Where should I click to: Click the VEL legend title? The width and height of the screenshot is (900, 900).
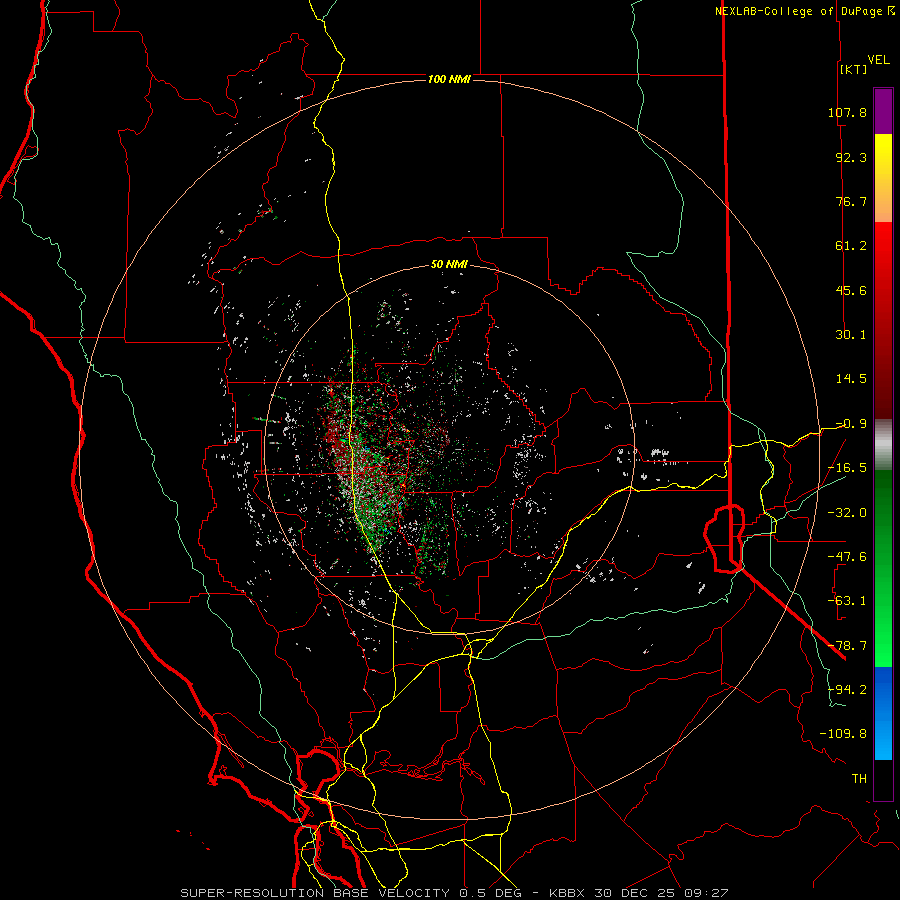[x=878, y=60]
